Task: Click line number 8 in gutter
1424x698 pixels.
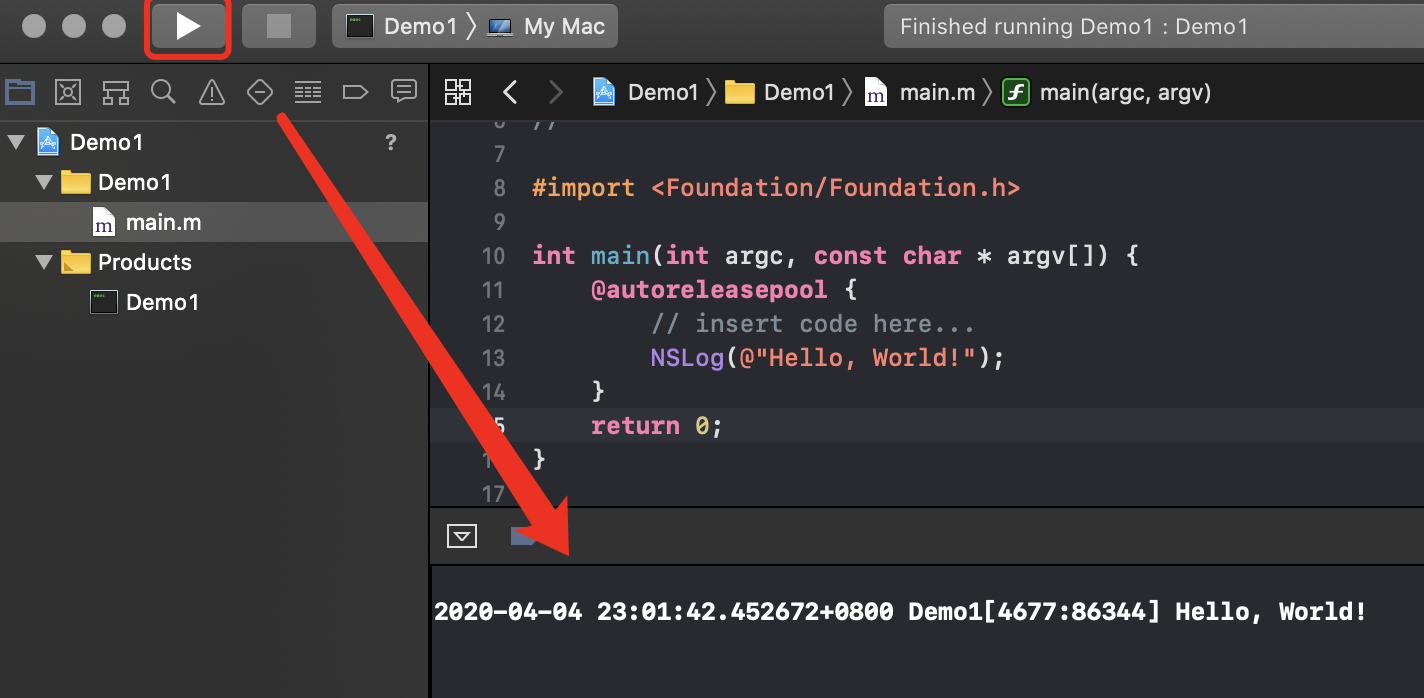Action: pyautogui.click(x=500, y=188)
